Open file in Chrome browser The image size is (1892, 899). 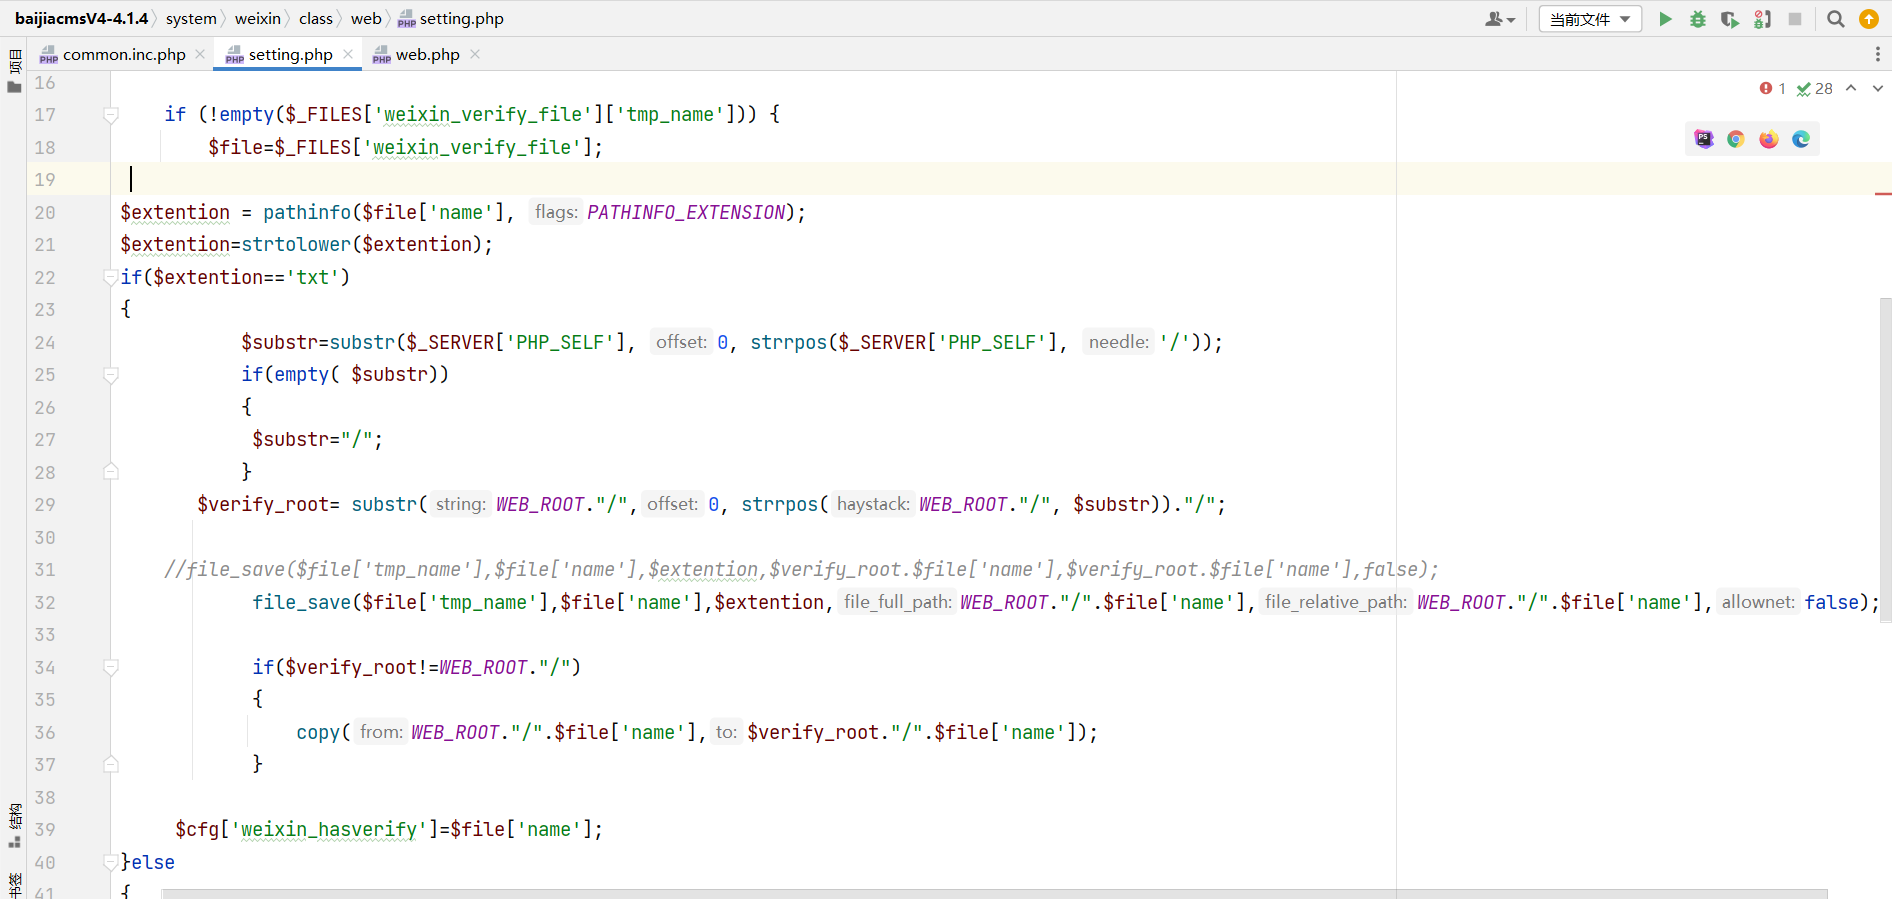tap(1736, 139)
